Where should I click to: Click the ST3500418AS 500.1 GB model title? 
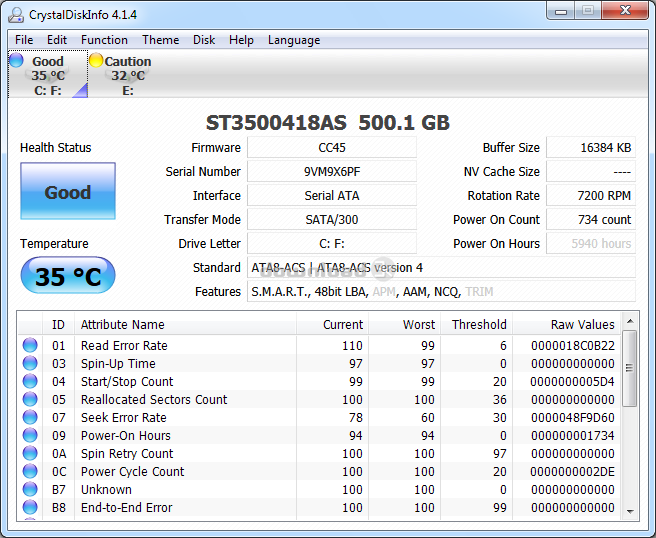[x=328, y=123]
